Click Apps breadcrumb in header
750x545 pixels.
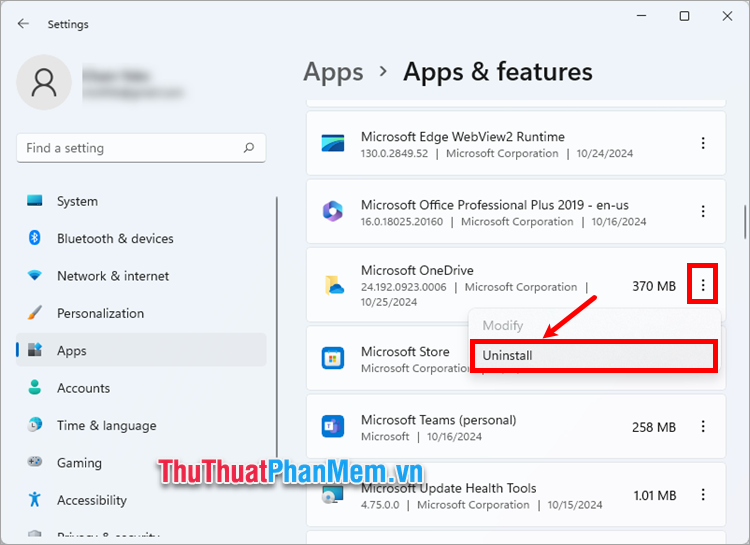[333, 72]
